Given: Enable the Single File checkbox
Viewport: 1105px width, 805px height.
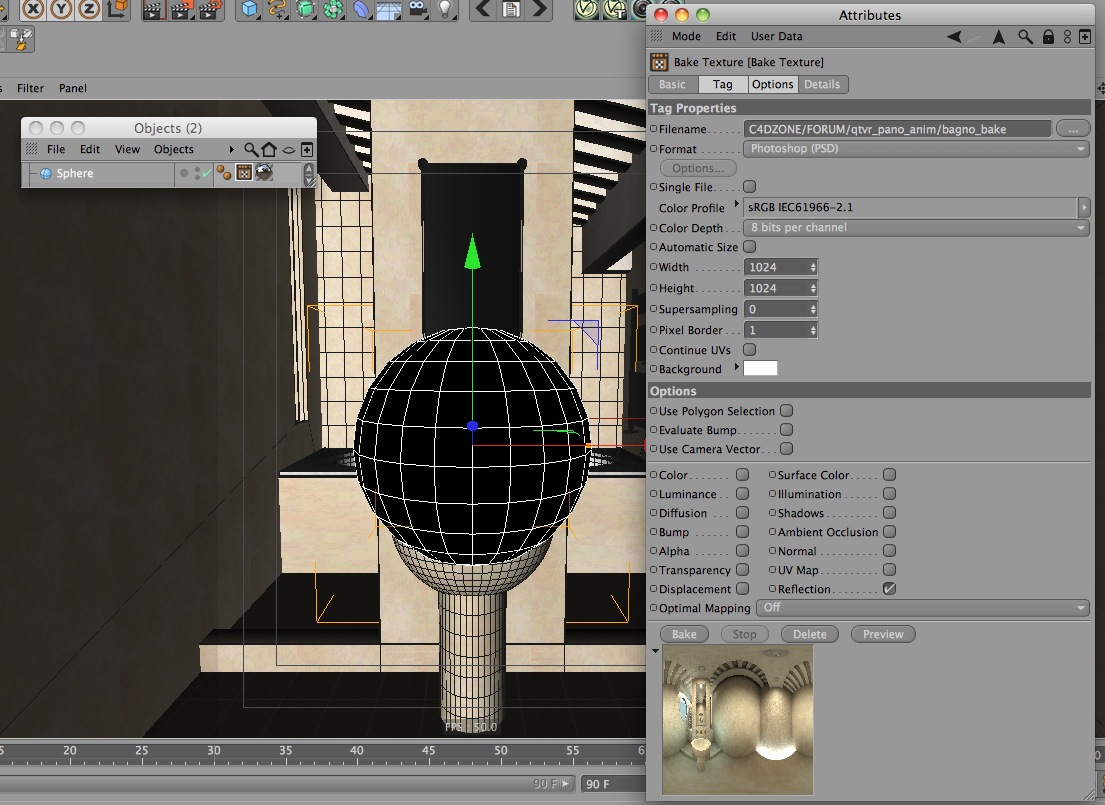Looking at the screenshot, I should point(750,187).
